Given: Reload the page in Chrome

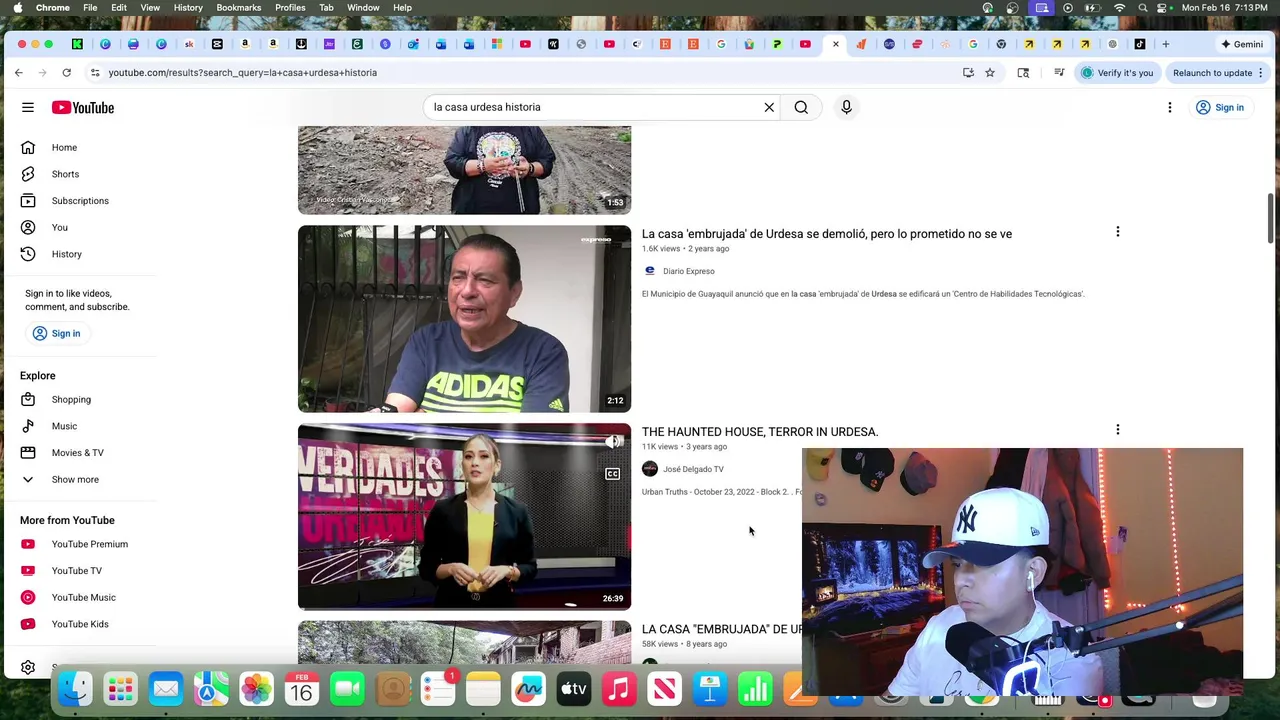Looking at the screenshot, I should point(66,72).
